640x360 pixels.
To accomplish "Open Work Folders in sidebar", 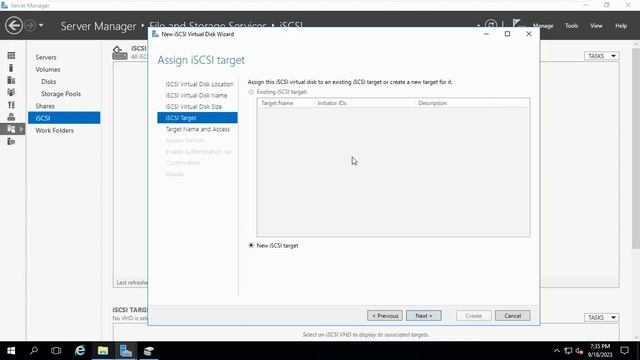I will (54, 131).
